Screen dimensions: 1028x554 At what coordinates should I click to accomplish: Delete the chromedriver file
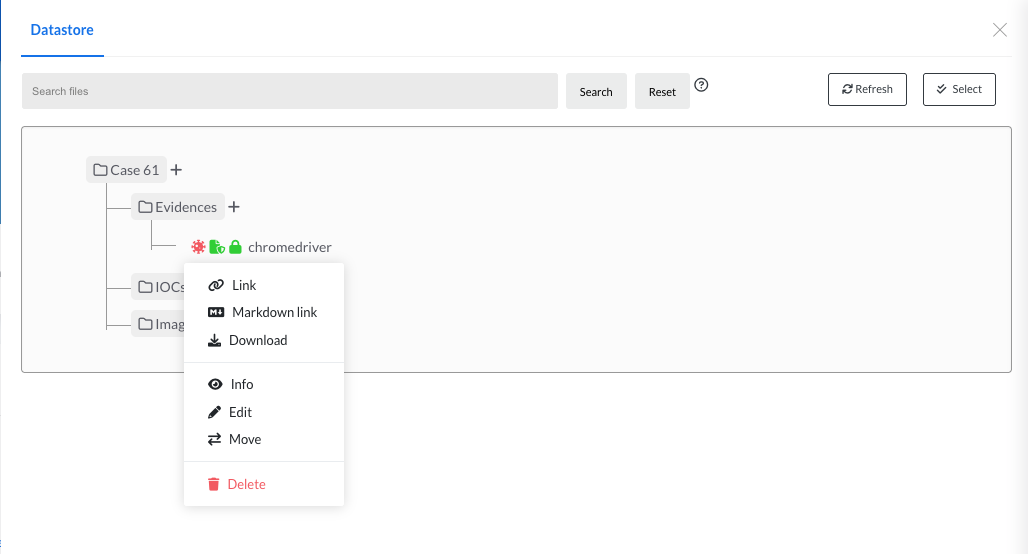(246, 484)
